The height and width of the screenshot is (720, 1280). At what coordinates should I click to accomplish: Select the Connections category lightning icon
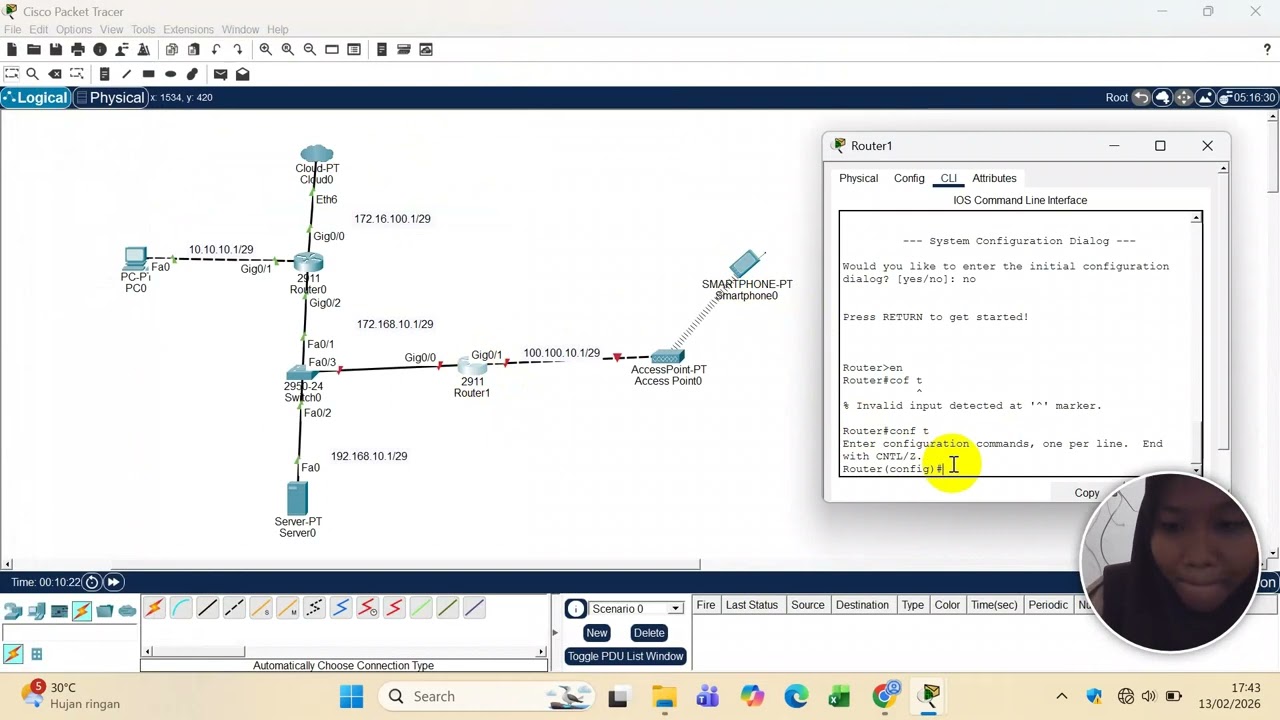pos(82,611)
